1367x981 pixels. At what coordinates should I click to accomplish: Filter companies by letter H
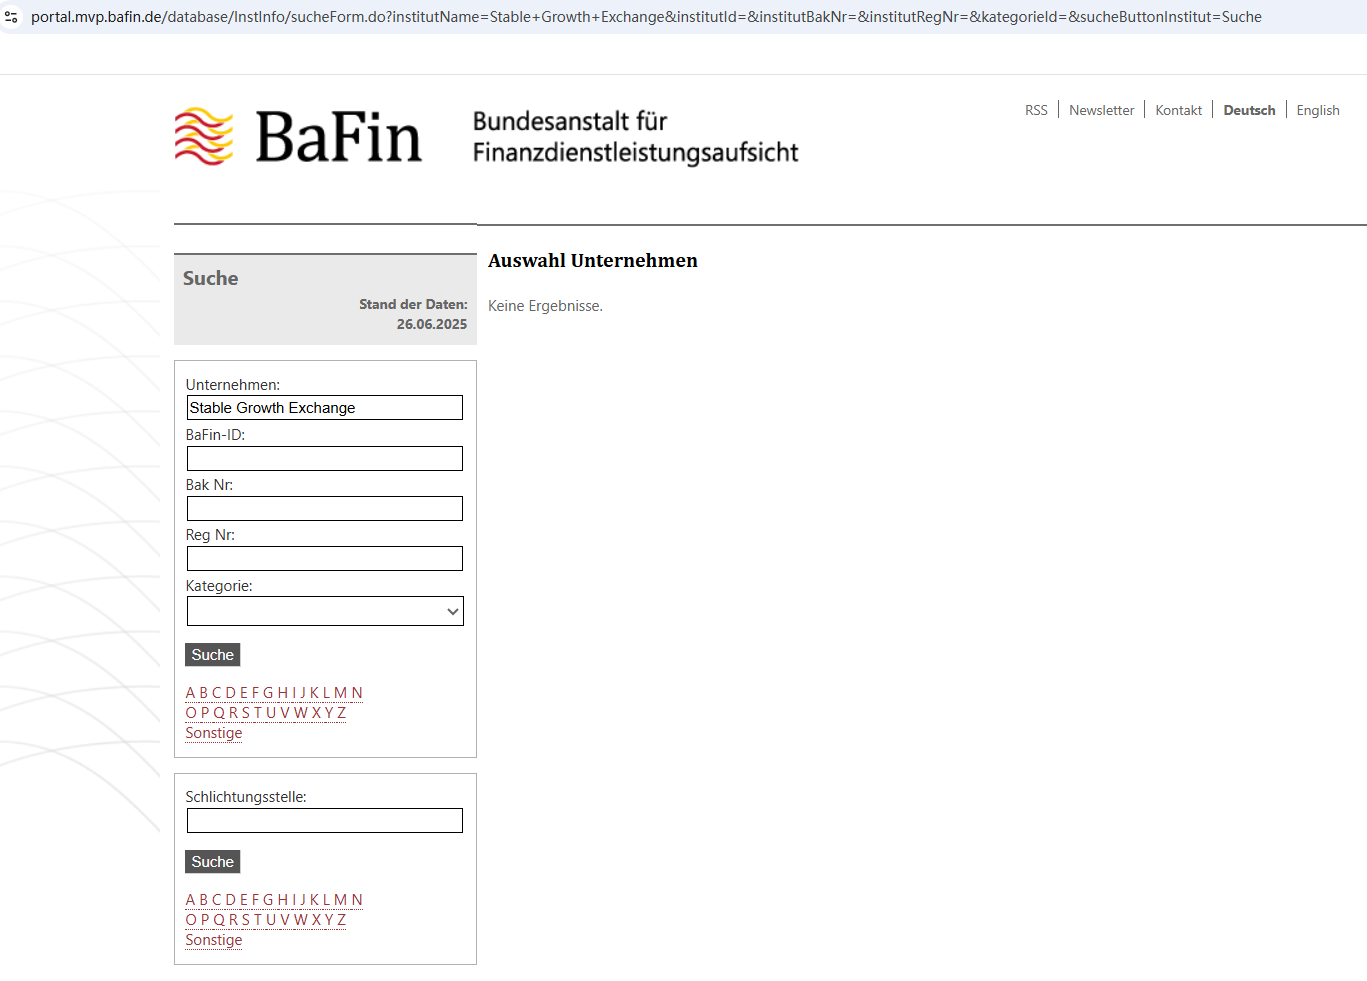click(283, 693)
